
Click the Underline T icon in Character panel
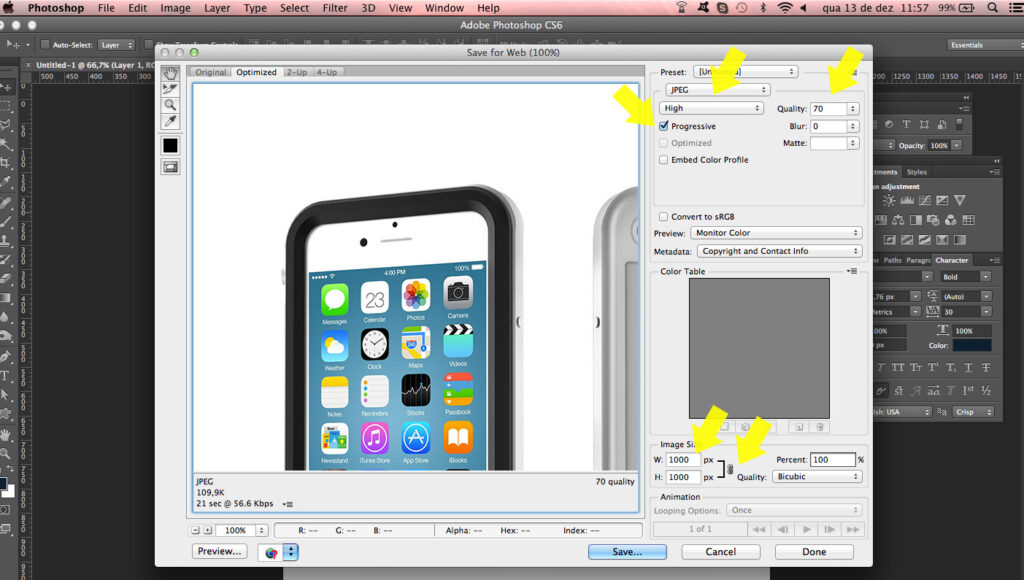pos(968,368)
